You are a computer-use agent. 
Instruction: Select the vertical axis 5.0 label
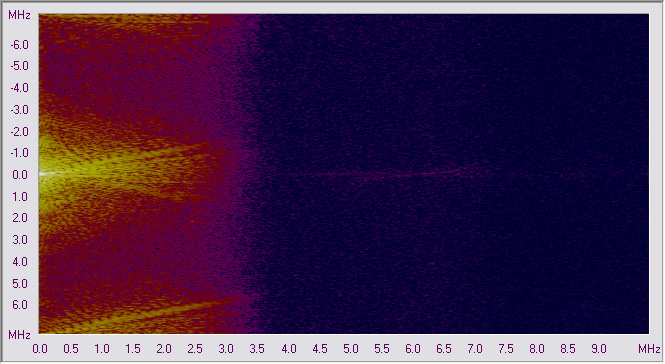(20, 283)
